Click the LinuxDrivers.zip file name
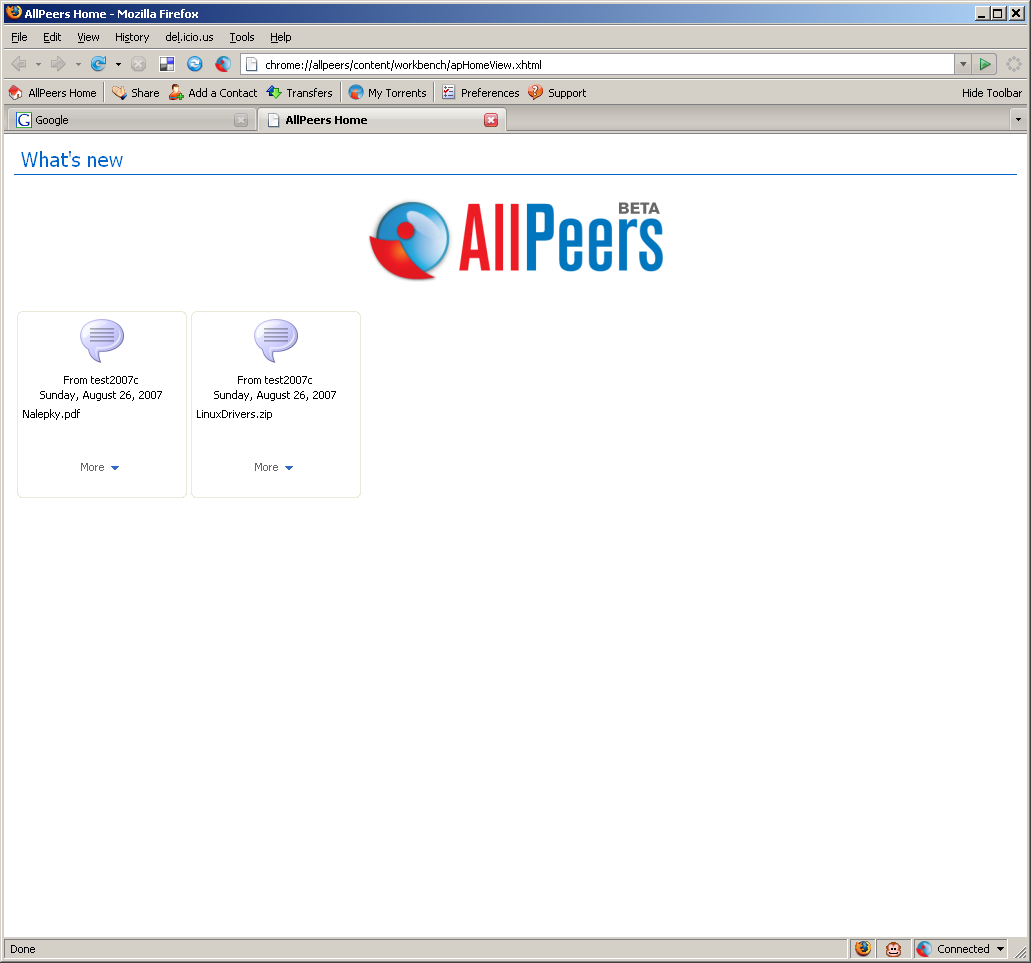The image size is (1031, 963). 234,414
